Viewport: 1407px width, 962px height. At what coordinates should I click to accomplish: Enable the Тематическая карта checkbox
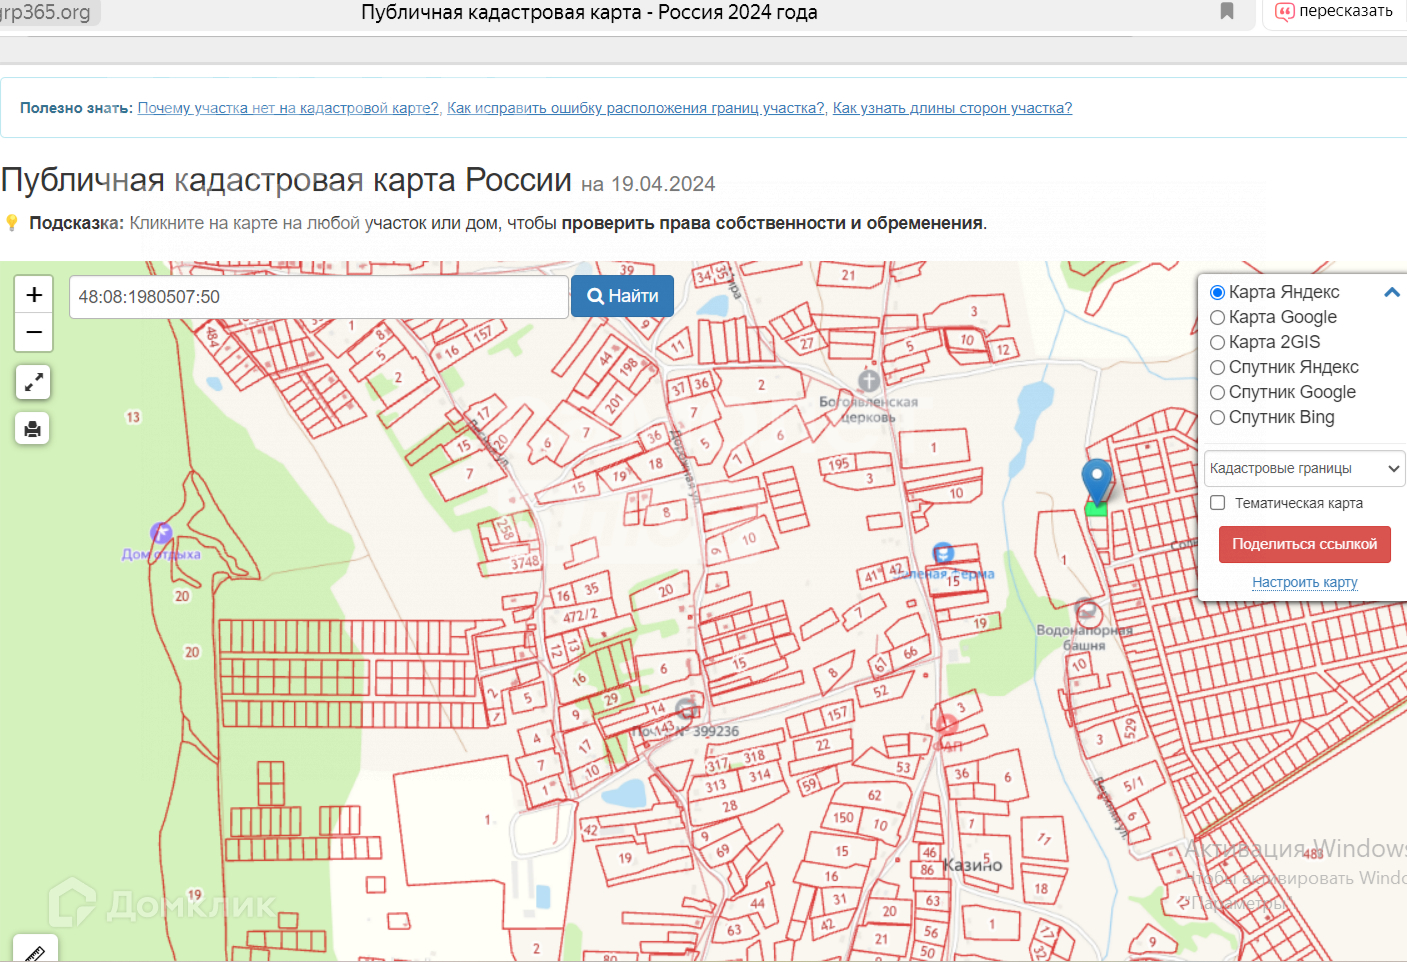[1218, 503]
